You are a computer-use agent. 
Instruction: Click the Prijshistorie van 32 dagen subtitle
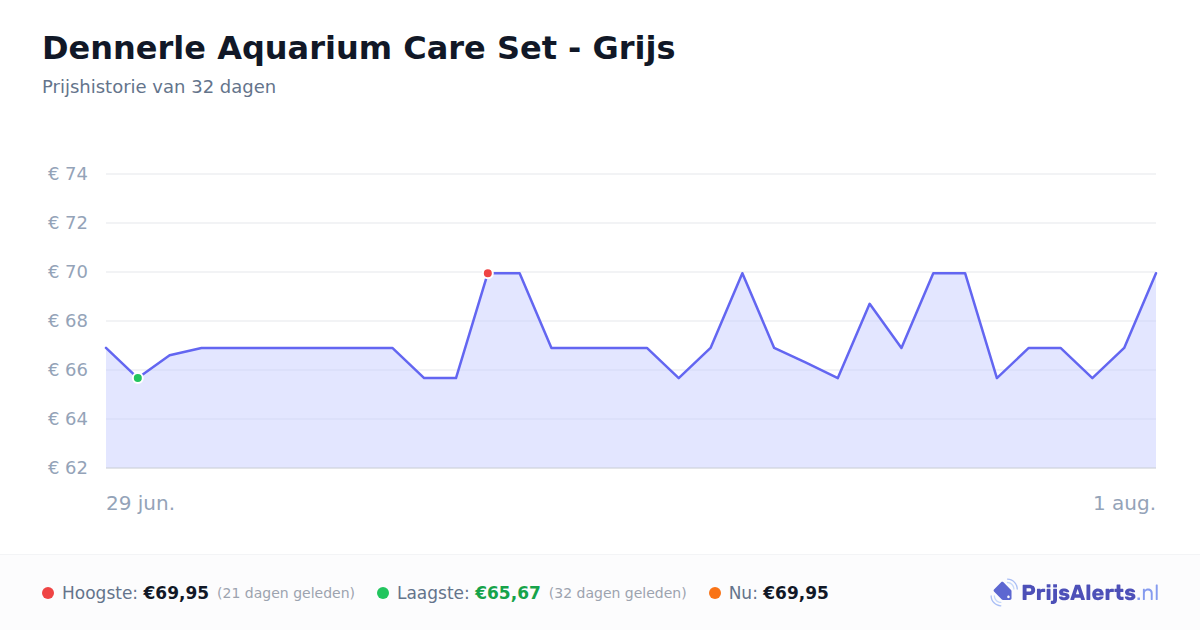pos(159,87)
